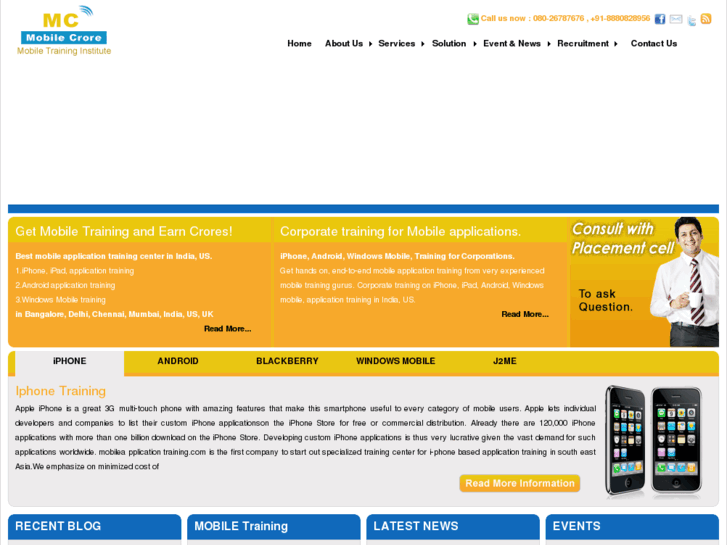Click the EVENTS panel header
The image size is (727, 545).
pyautogui.click(x=632, y=526)
